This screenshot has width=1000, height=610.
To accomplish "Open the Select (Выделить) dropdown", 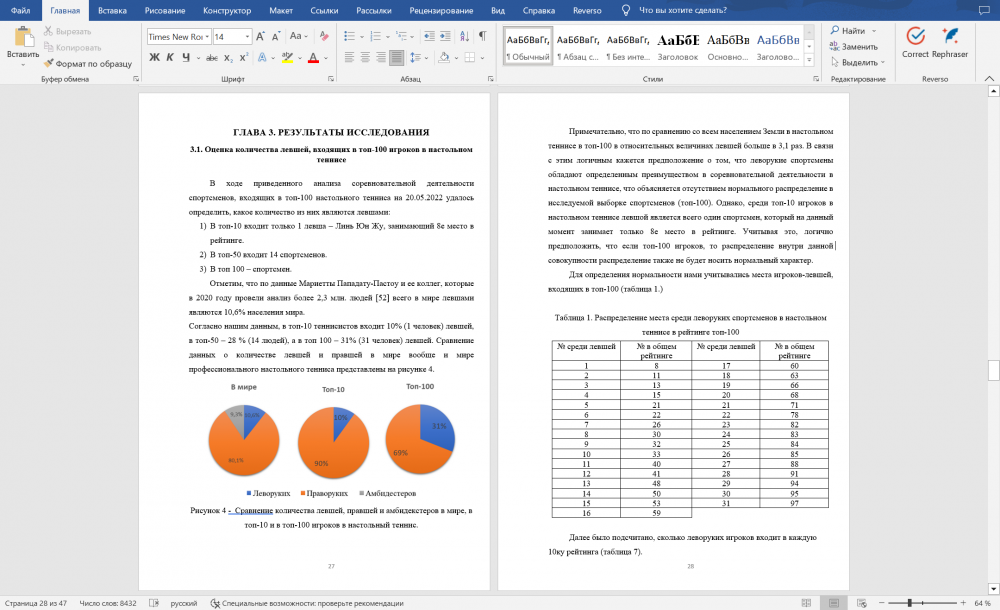I will 858,63.
